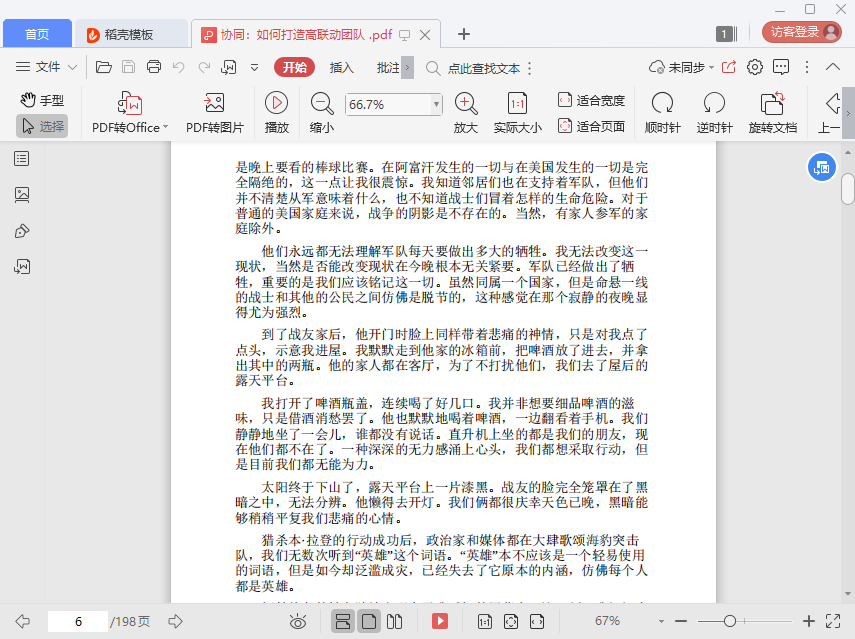Collapse the ribbon with chevron up
855x639 pixels.
click(x=833, y=67)
